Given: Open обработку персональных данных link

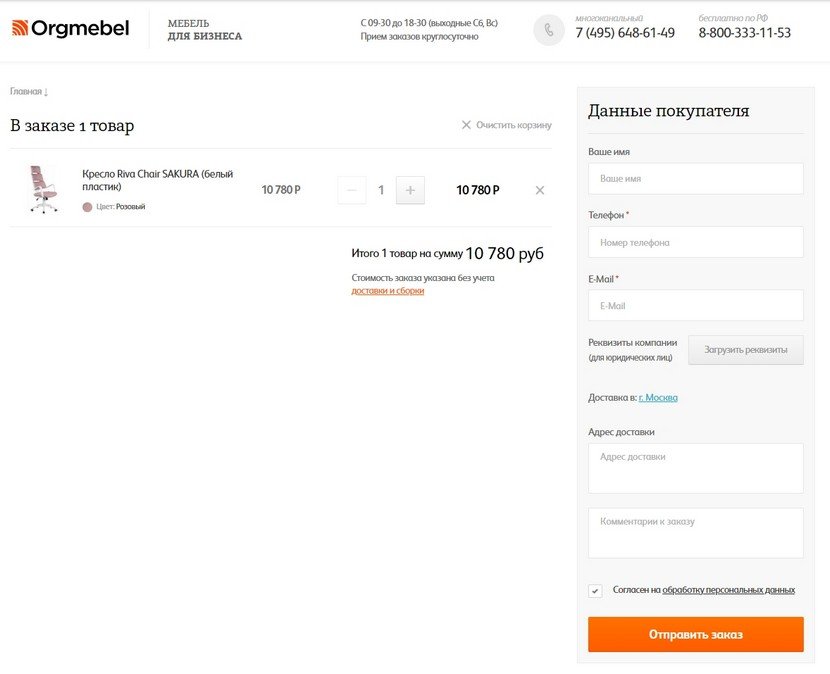Looking at the screenshot, I should coord(728,590).
